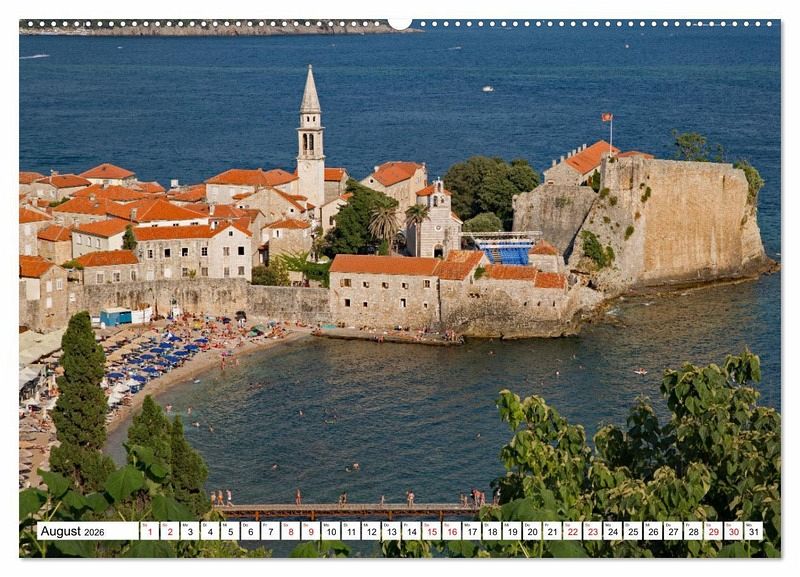
Task: Choose day 5 on the date row
Action: [229, 531]
